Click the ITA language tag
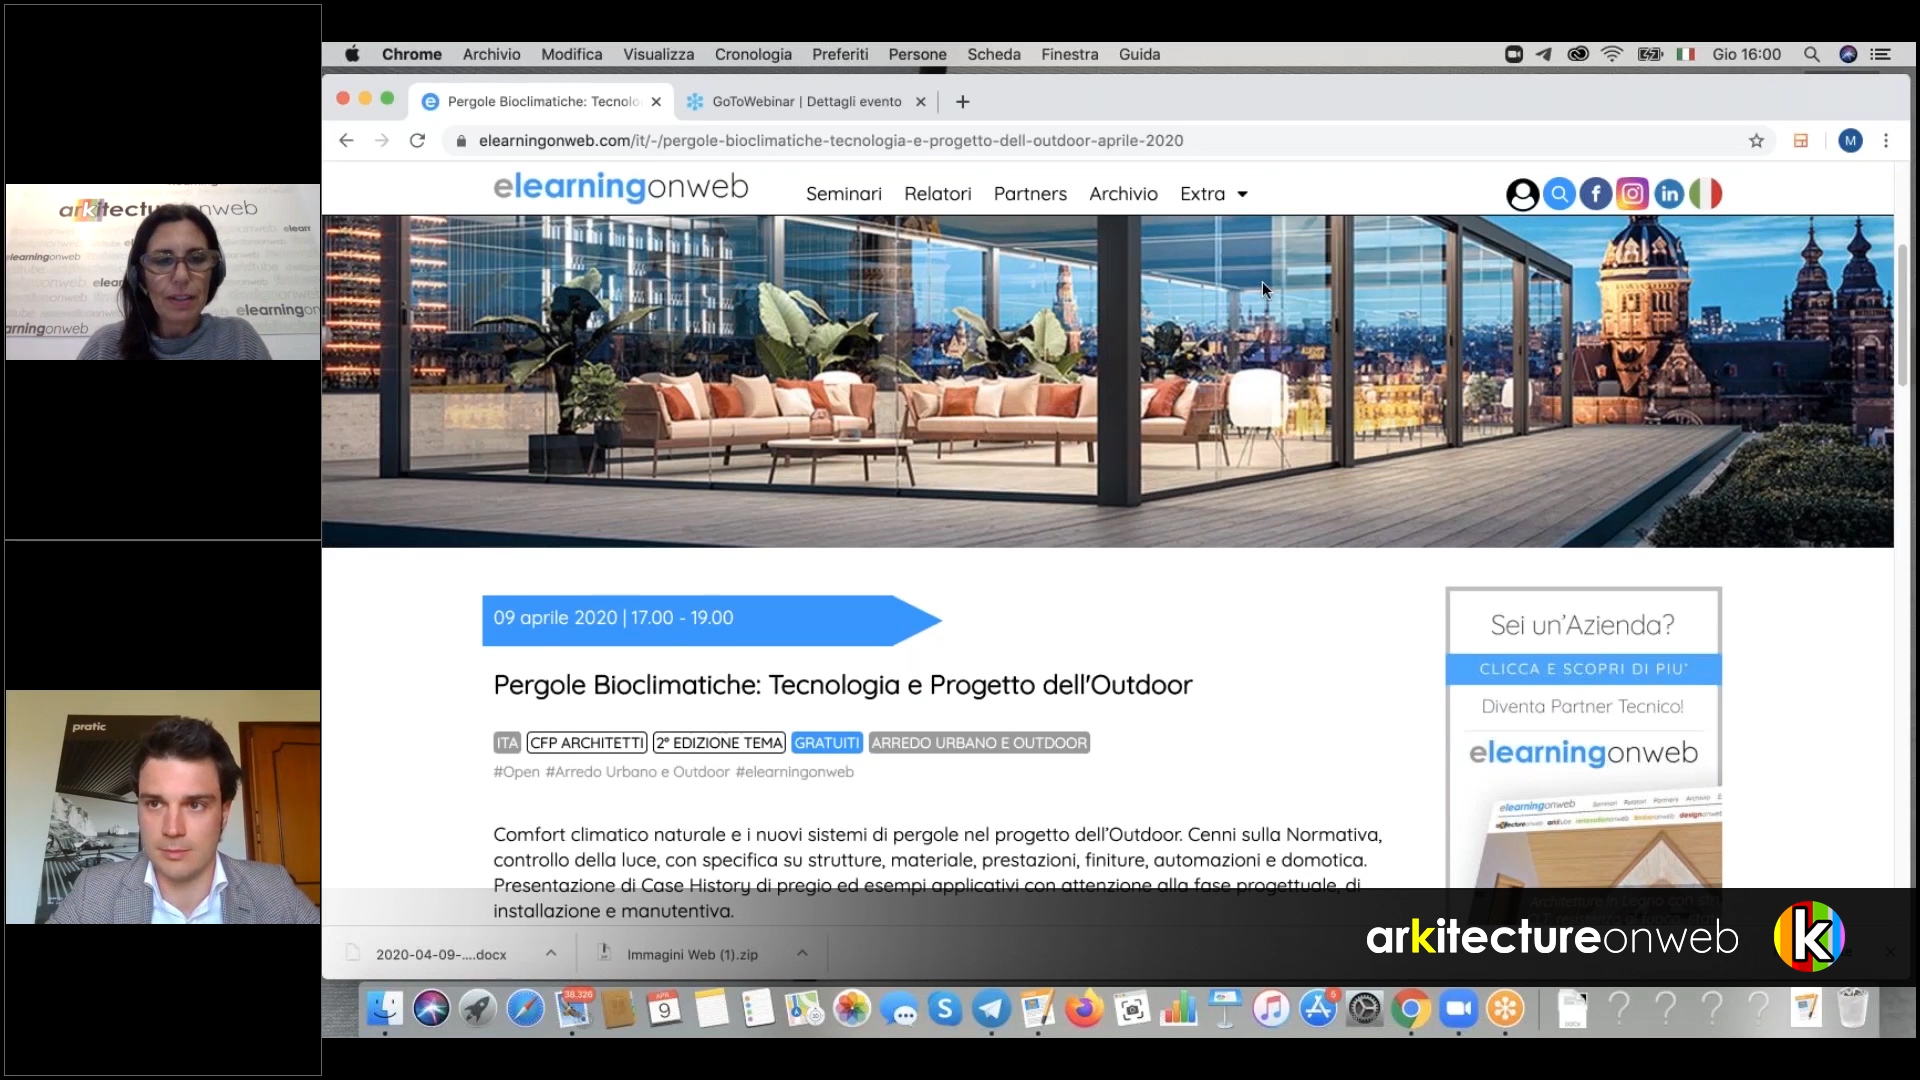This screenshot has height=1080, width=1920. click(x=507, y=743)
